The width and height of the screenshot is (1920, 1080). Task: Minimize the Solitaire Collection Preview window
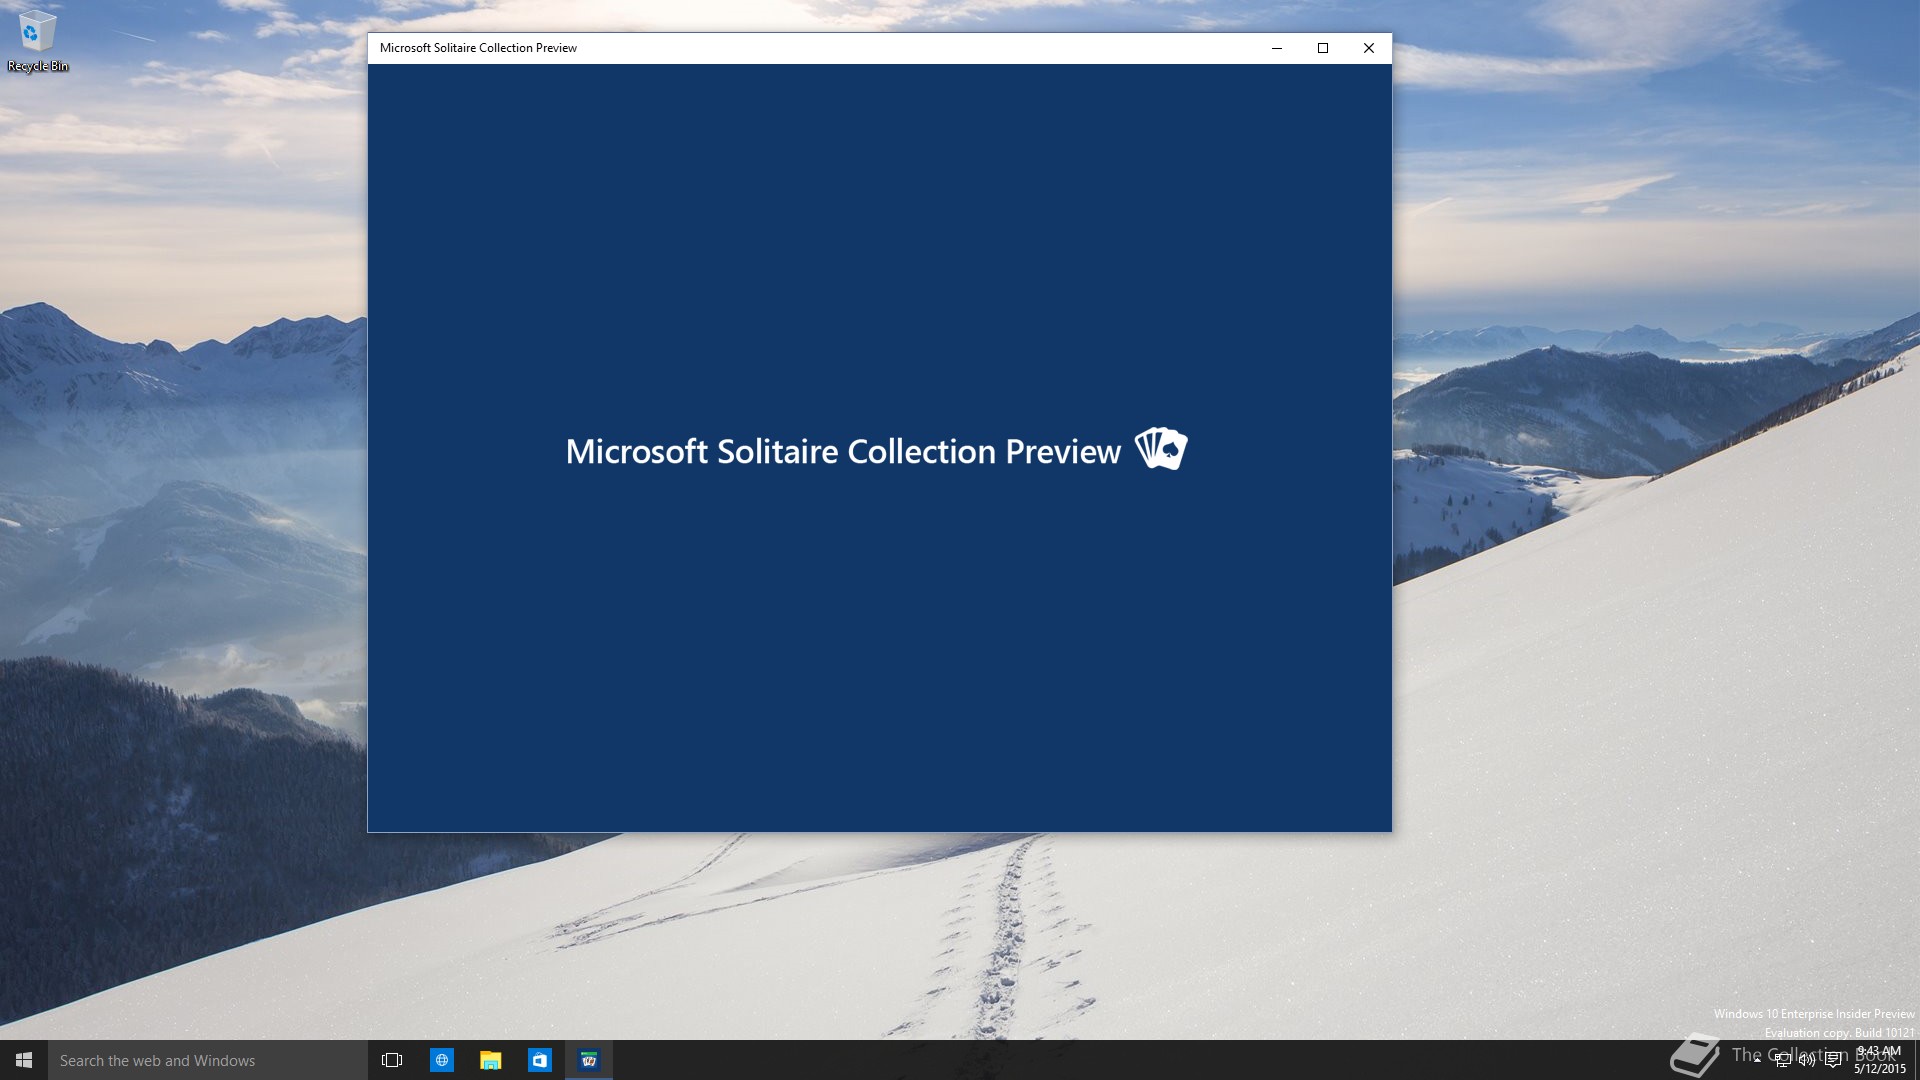[1277, 48]
